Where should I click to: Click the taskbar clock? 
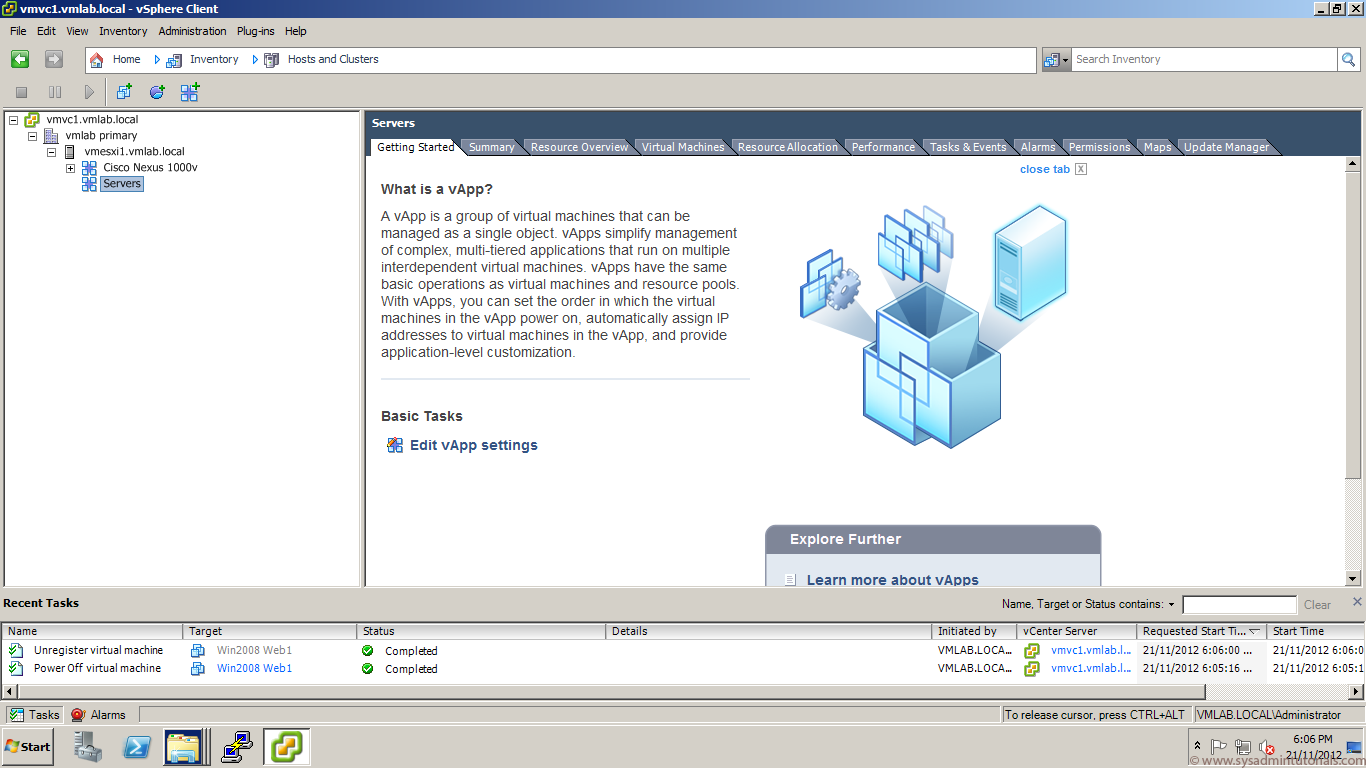tap(1312, 747)
